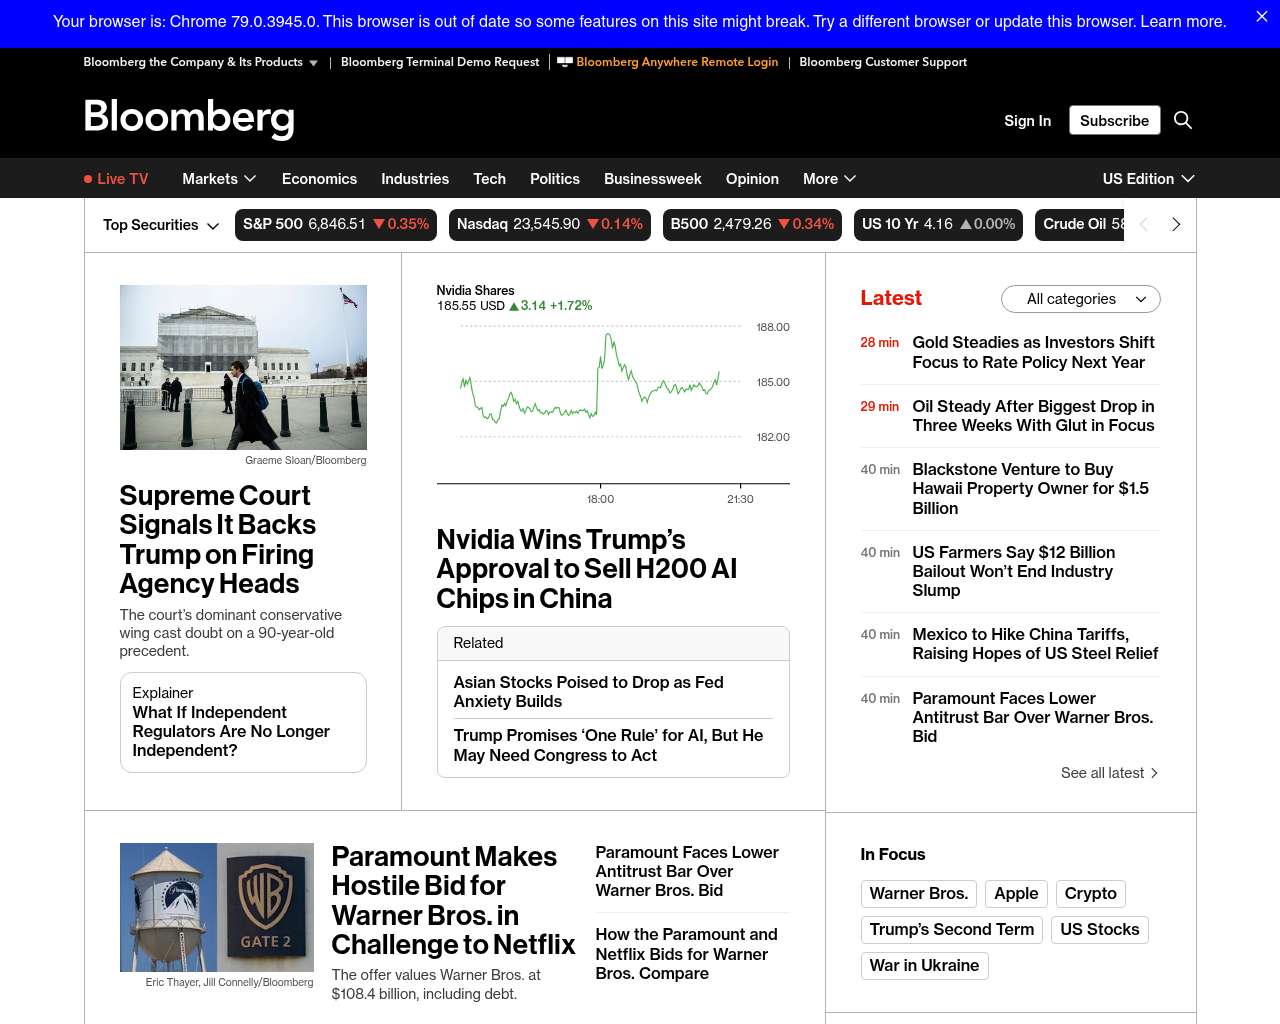Expand the Markets menu
Viewport: 1280px width, 1024px height.
219,179
